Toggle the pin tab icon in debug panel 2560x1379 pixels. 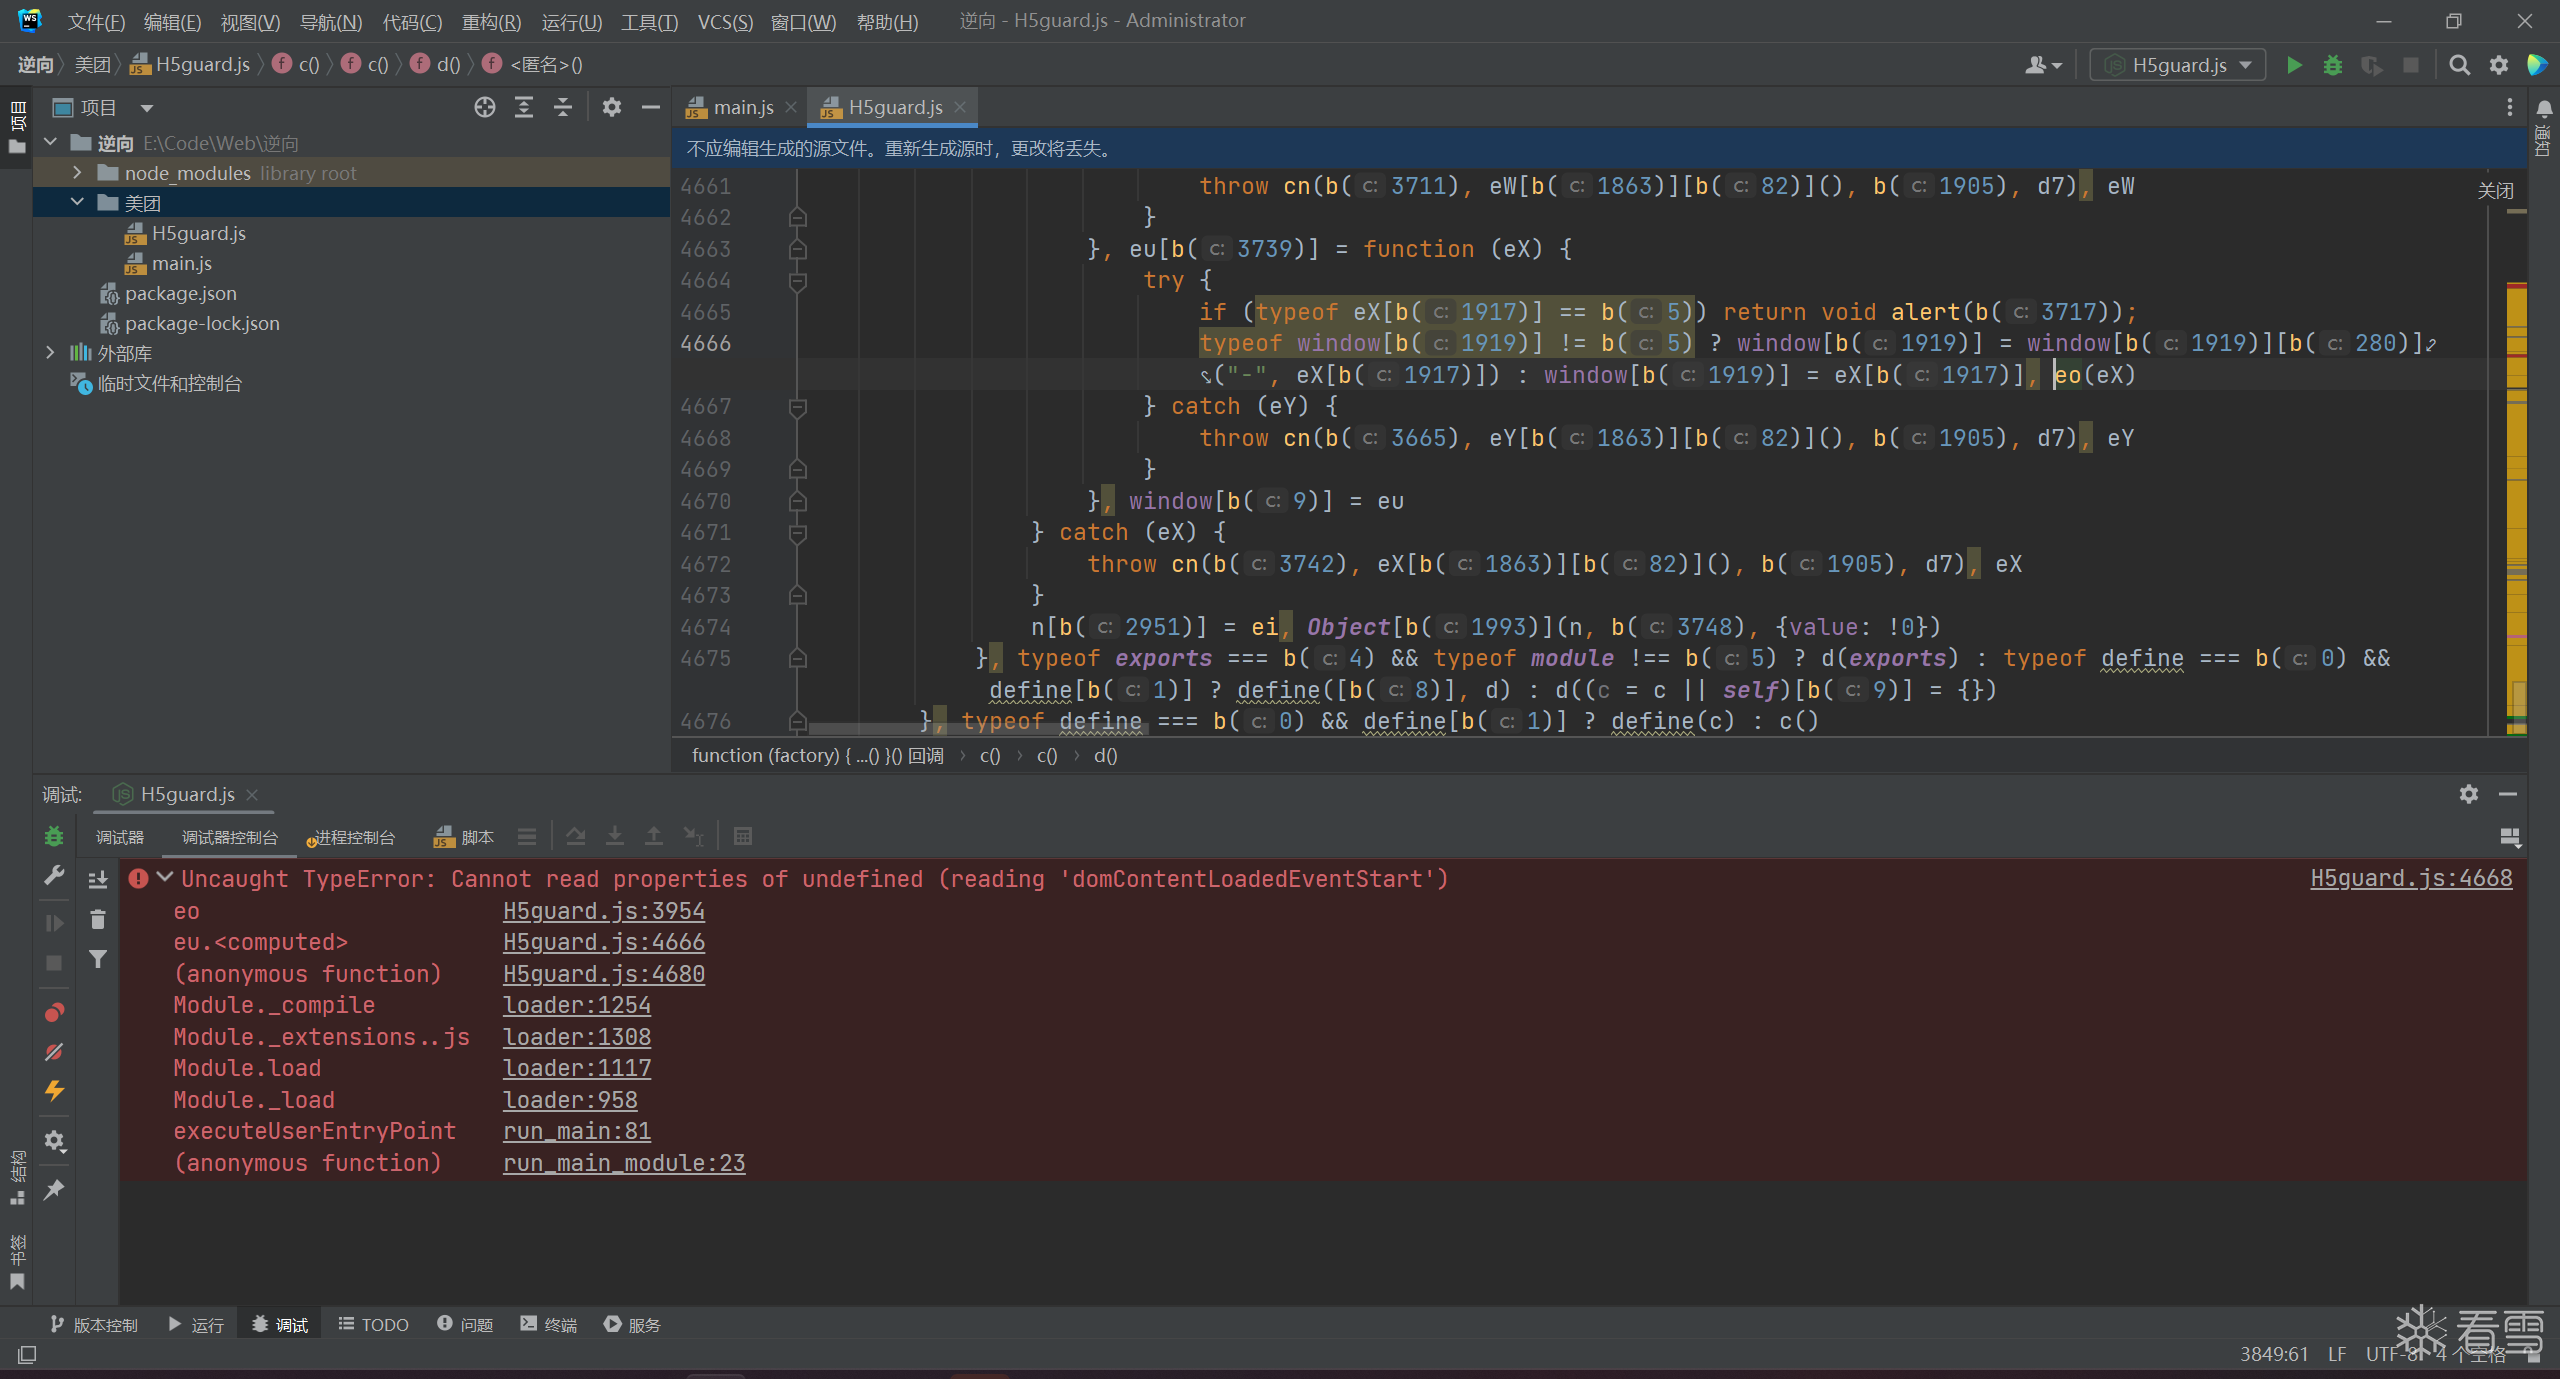54,1189
